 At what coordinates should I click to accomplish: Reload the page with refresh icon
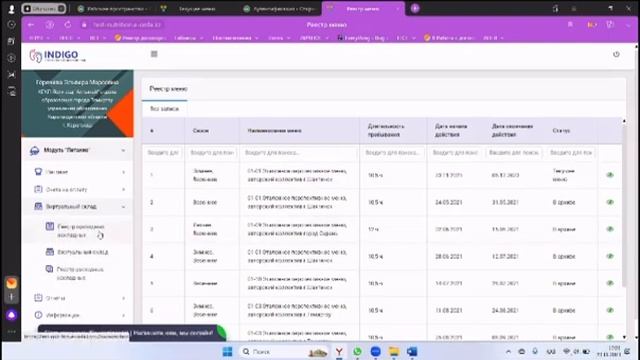pos(68,25)
